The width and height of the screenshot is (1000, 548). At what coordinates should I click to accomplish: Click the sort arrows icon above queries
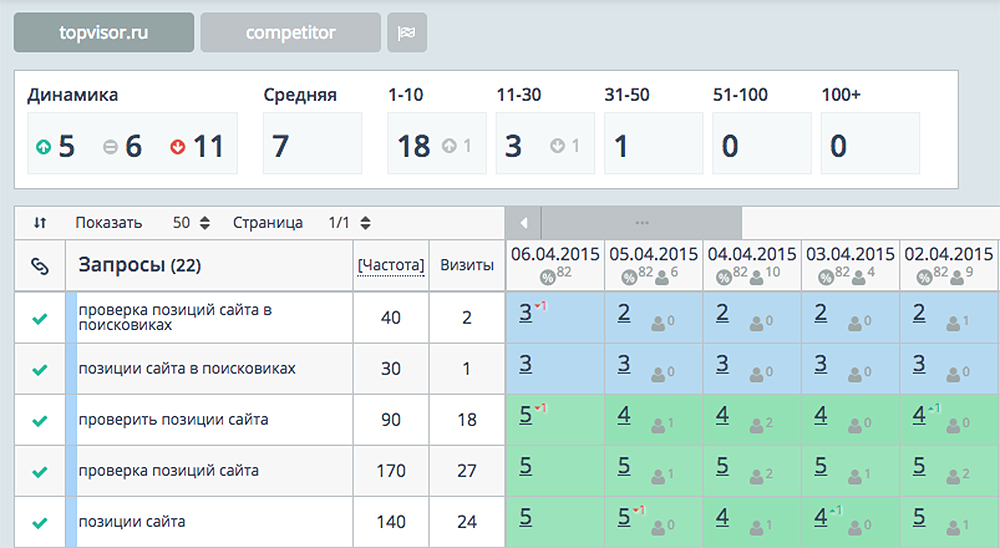click(40, 223)
